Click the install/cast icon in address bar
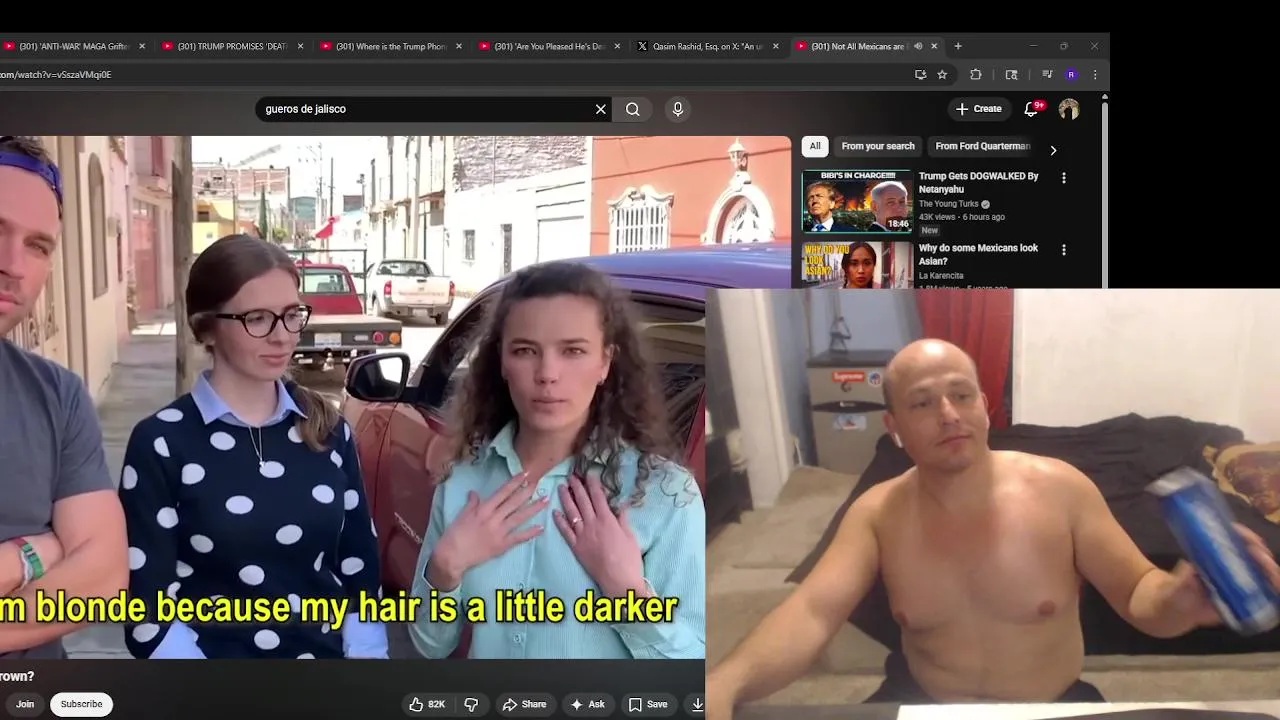The image size is (1280, 720). [x=920, y=75]
